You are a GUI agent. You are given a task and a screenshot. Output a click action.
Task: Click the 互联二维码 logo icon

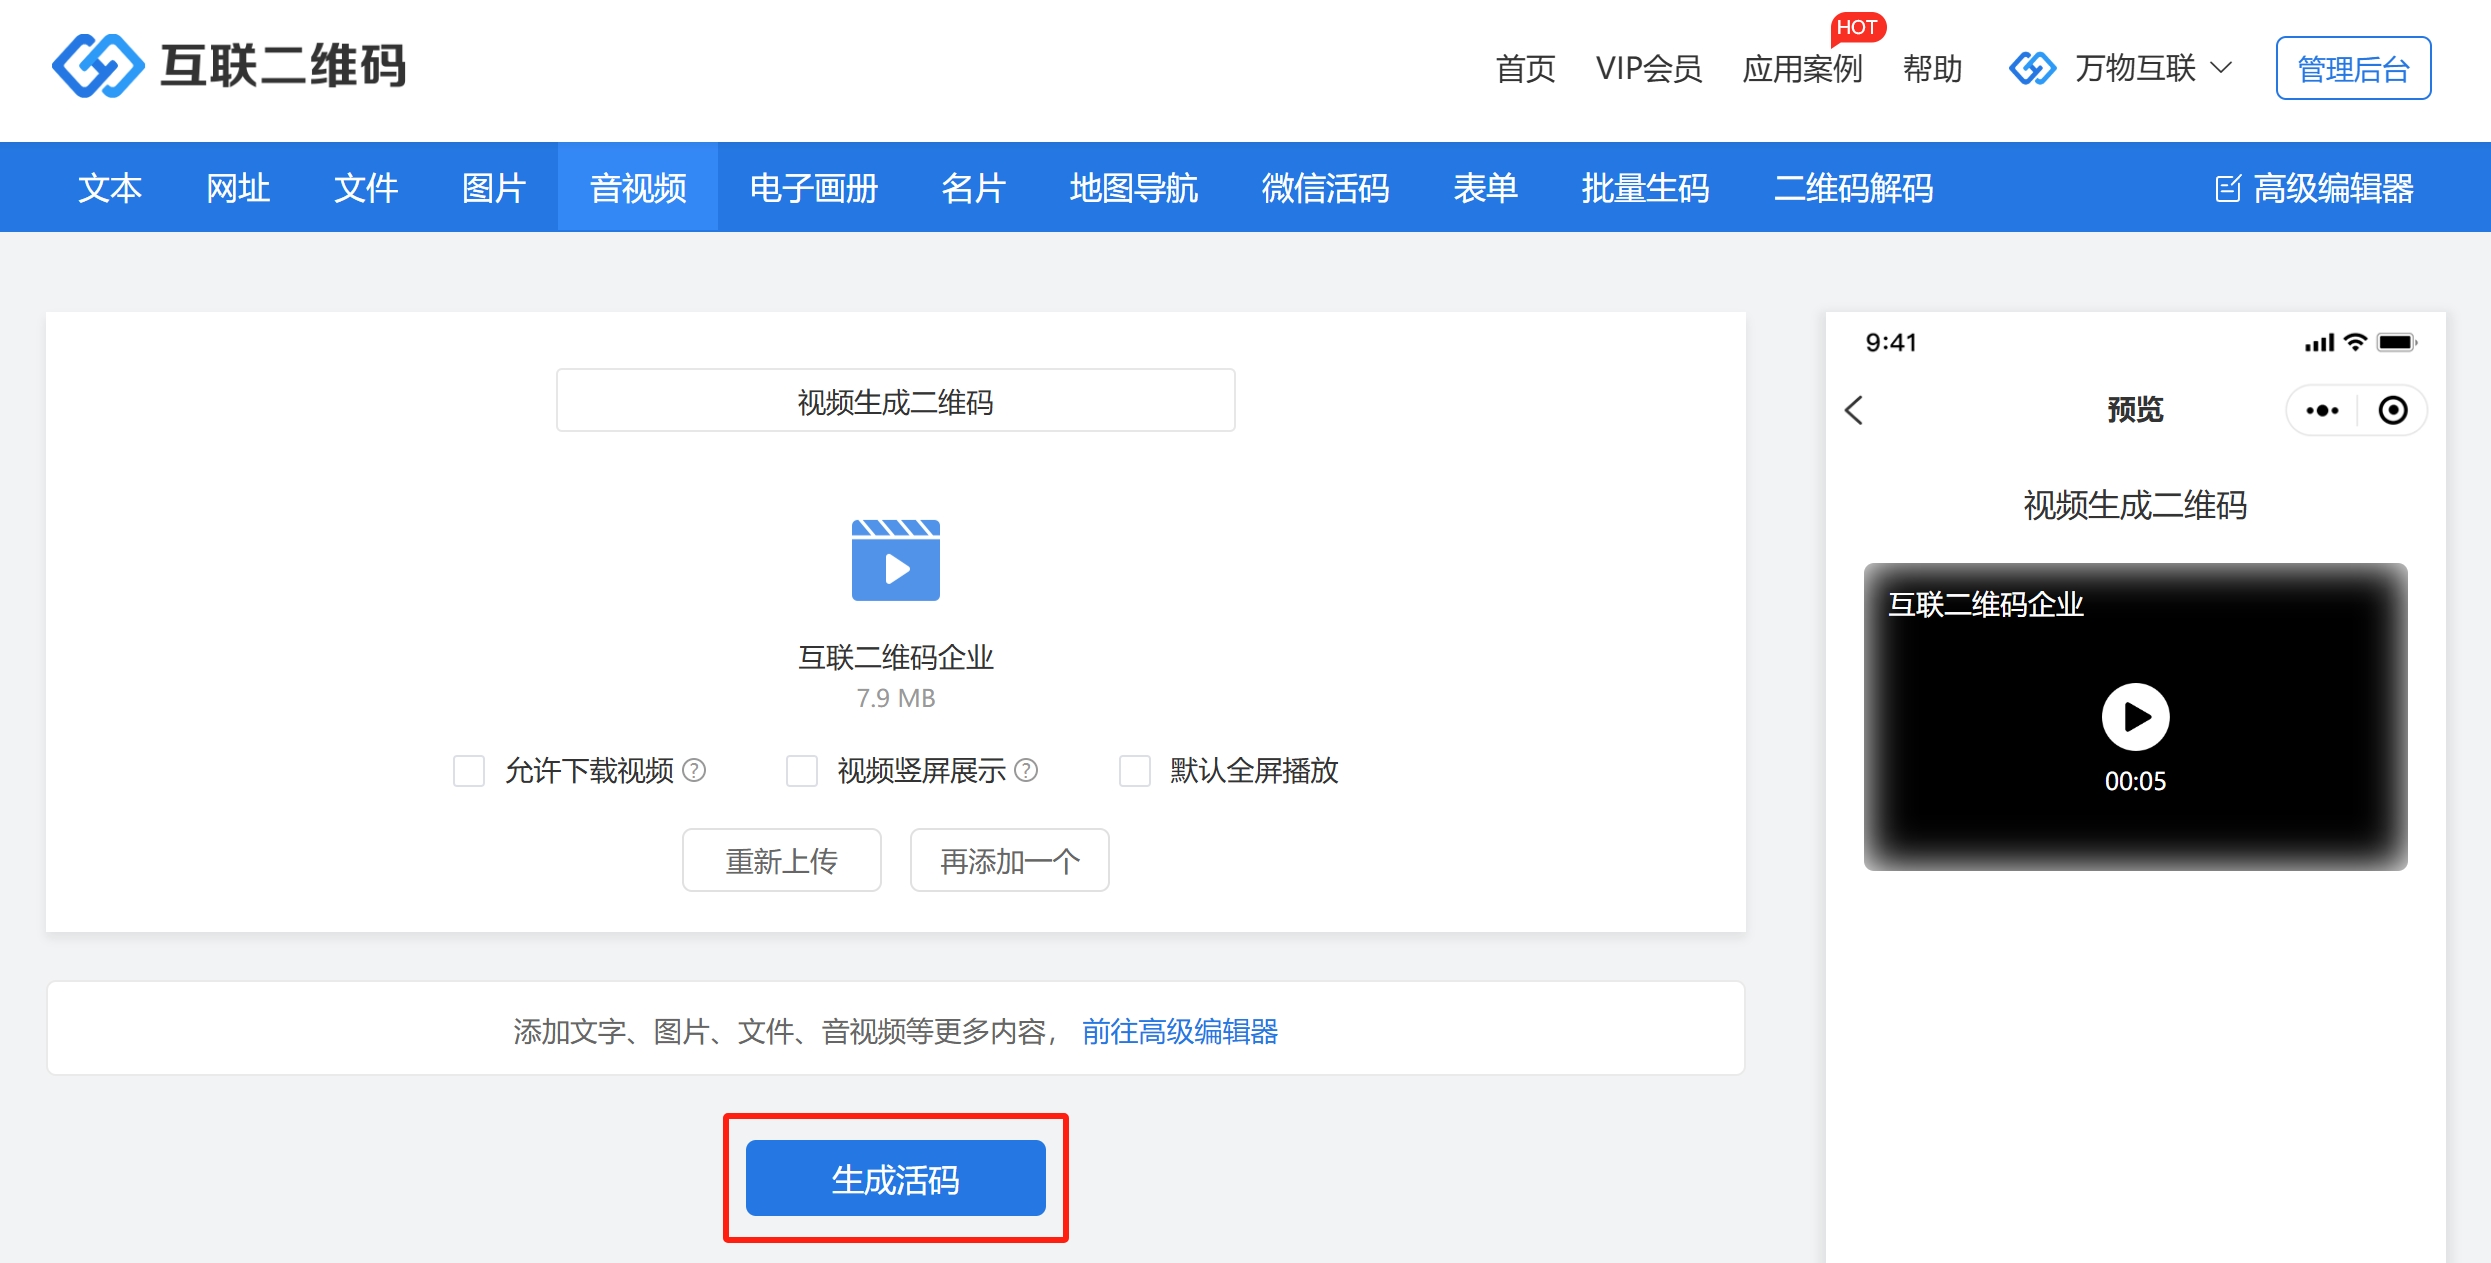(x=98, y=66)
